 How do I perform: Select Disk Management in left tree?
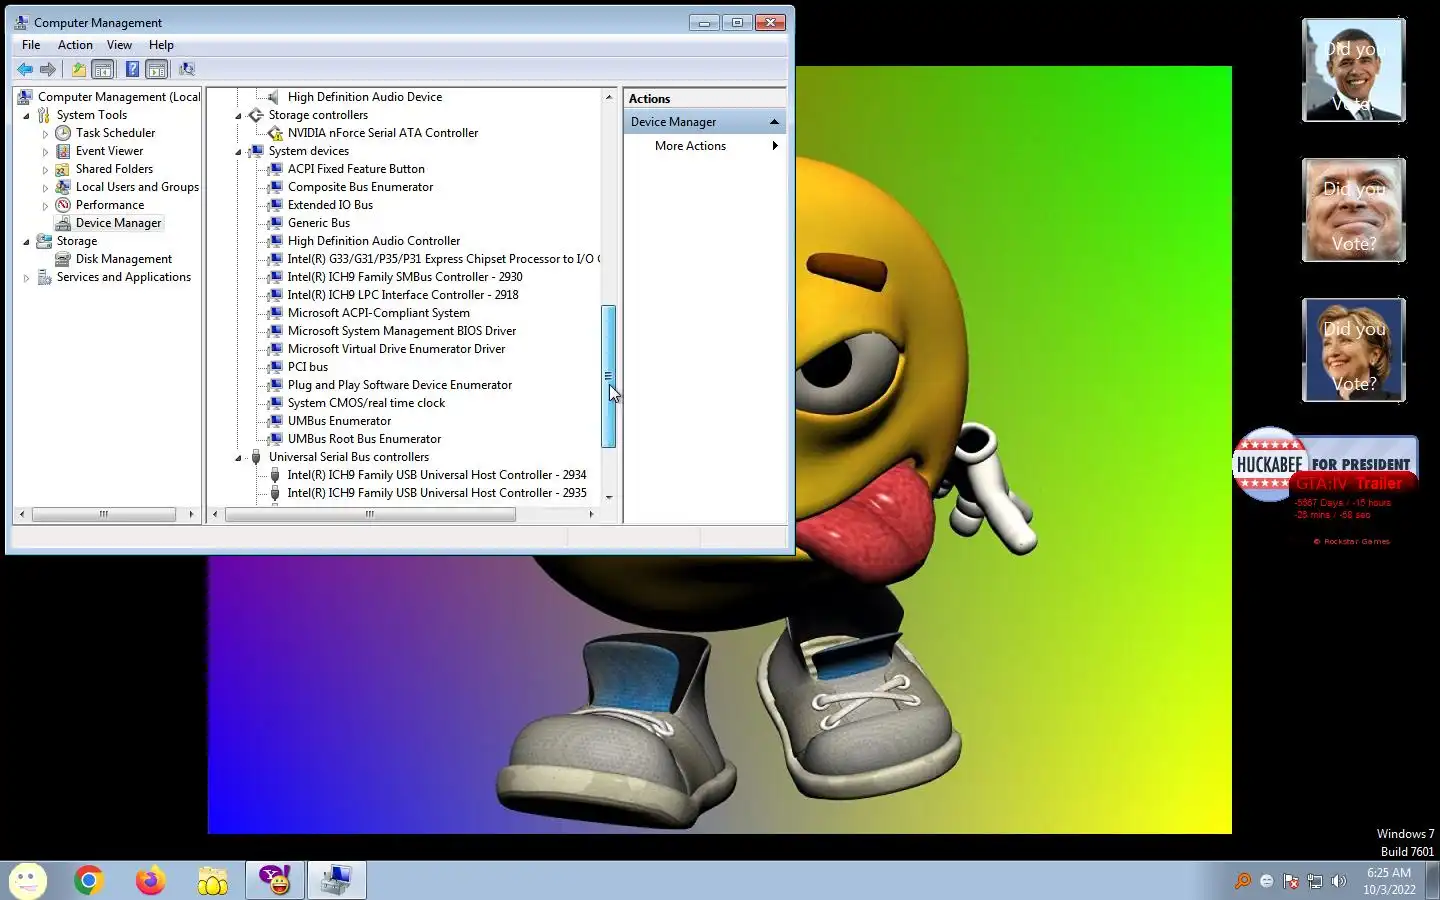click(x=124, y=259)
